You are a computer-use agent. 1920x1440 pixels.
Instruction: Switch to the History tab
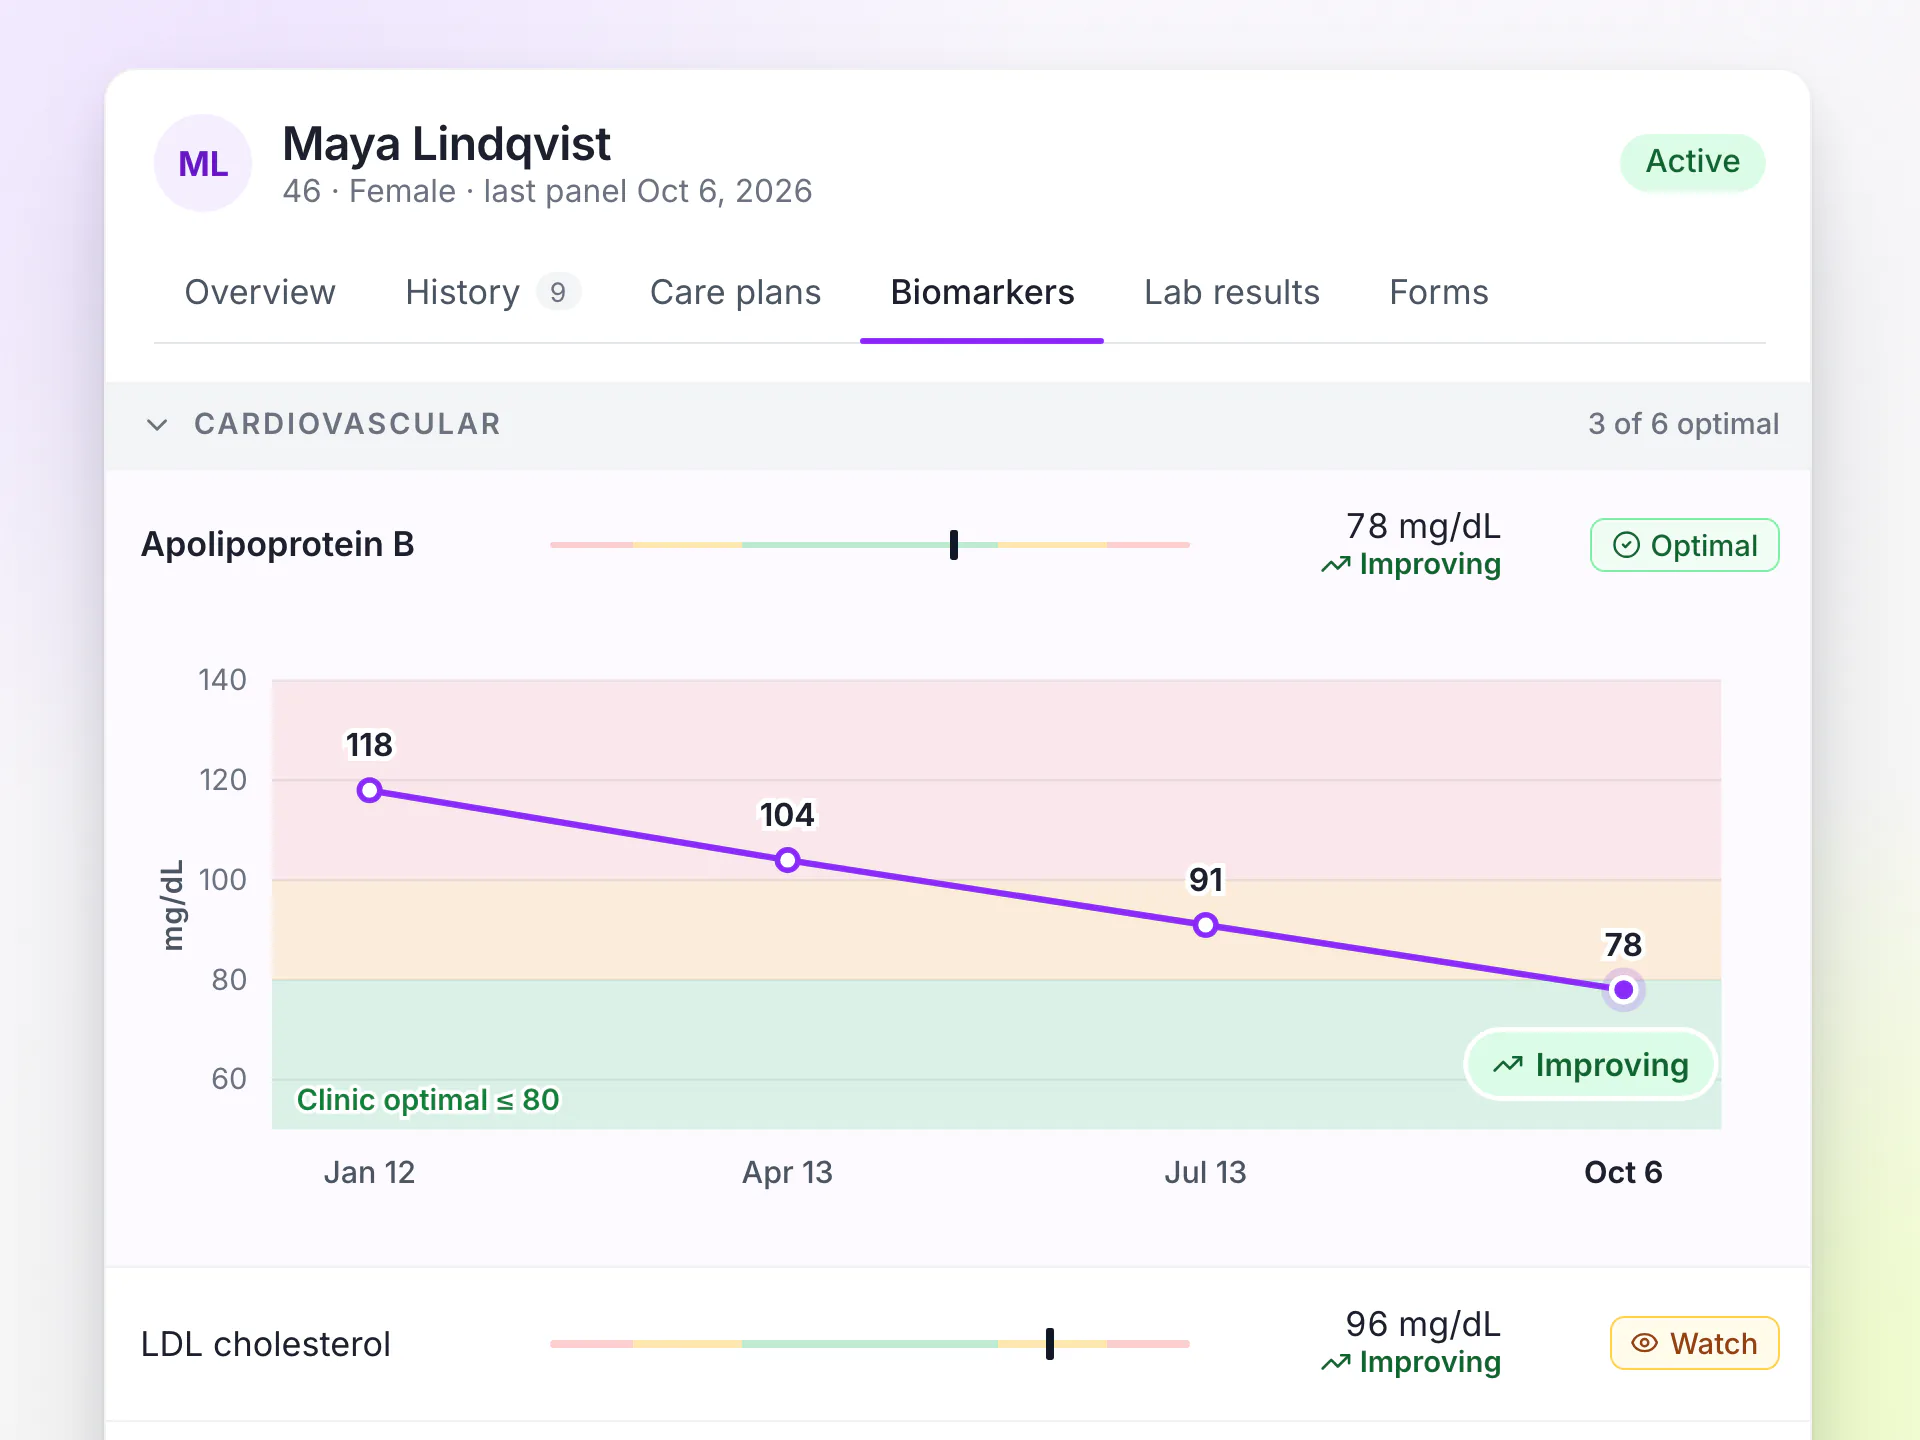point(492,292)
